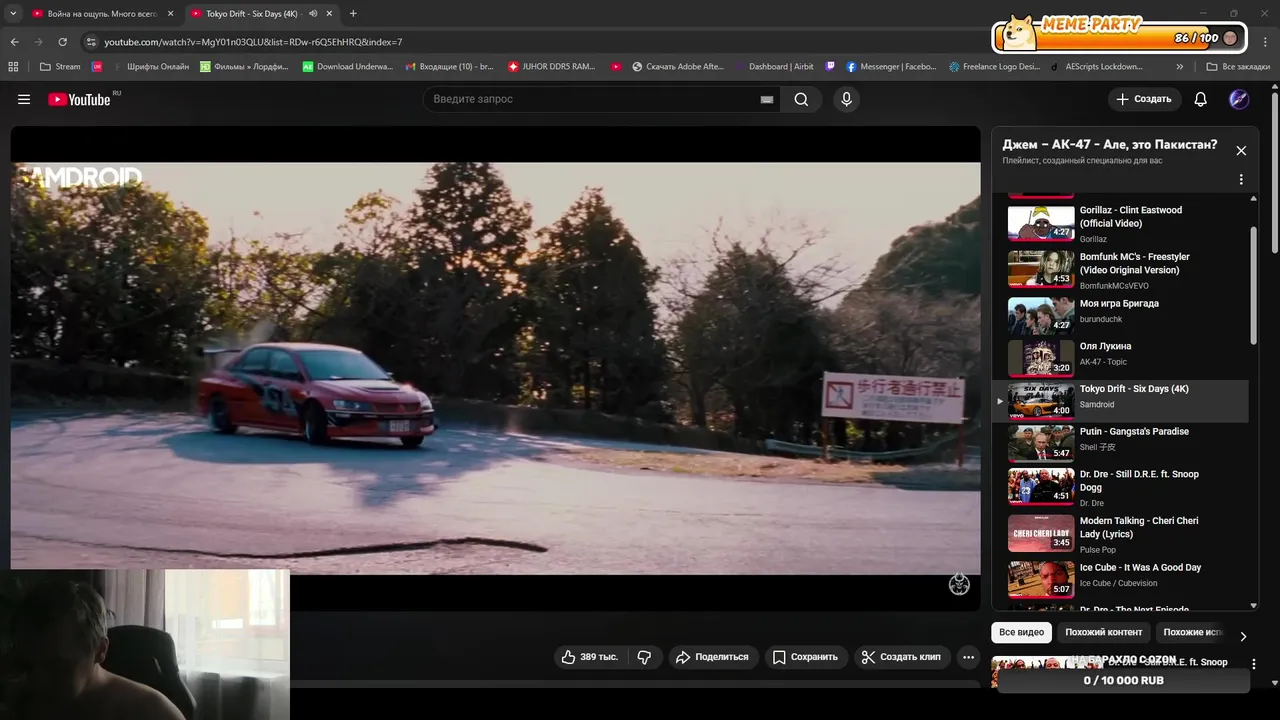Open the notifications bell

pos(1201,99)
